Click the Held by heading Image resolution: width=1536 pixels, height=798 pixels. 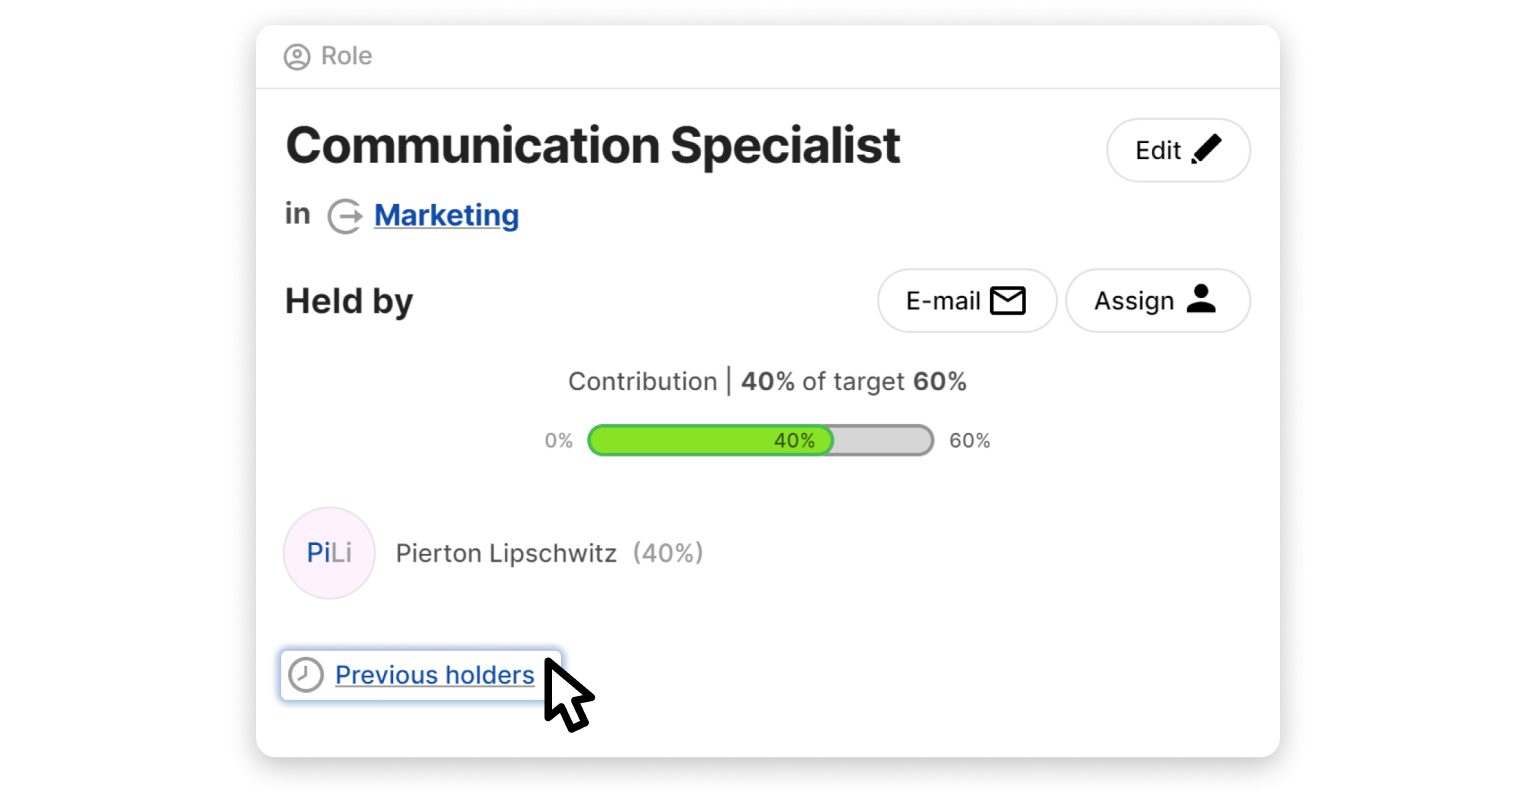(349, 301)
